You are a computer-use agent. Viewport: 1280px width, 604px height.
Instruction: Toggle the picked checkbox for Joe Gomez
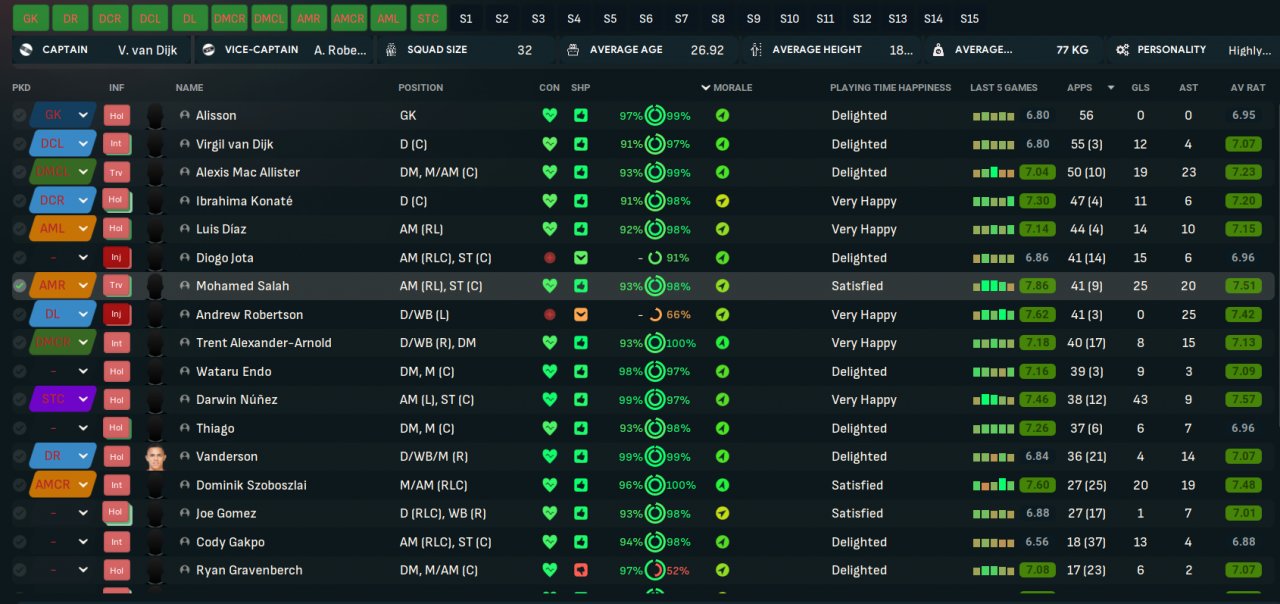20,513
